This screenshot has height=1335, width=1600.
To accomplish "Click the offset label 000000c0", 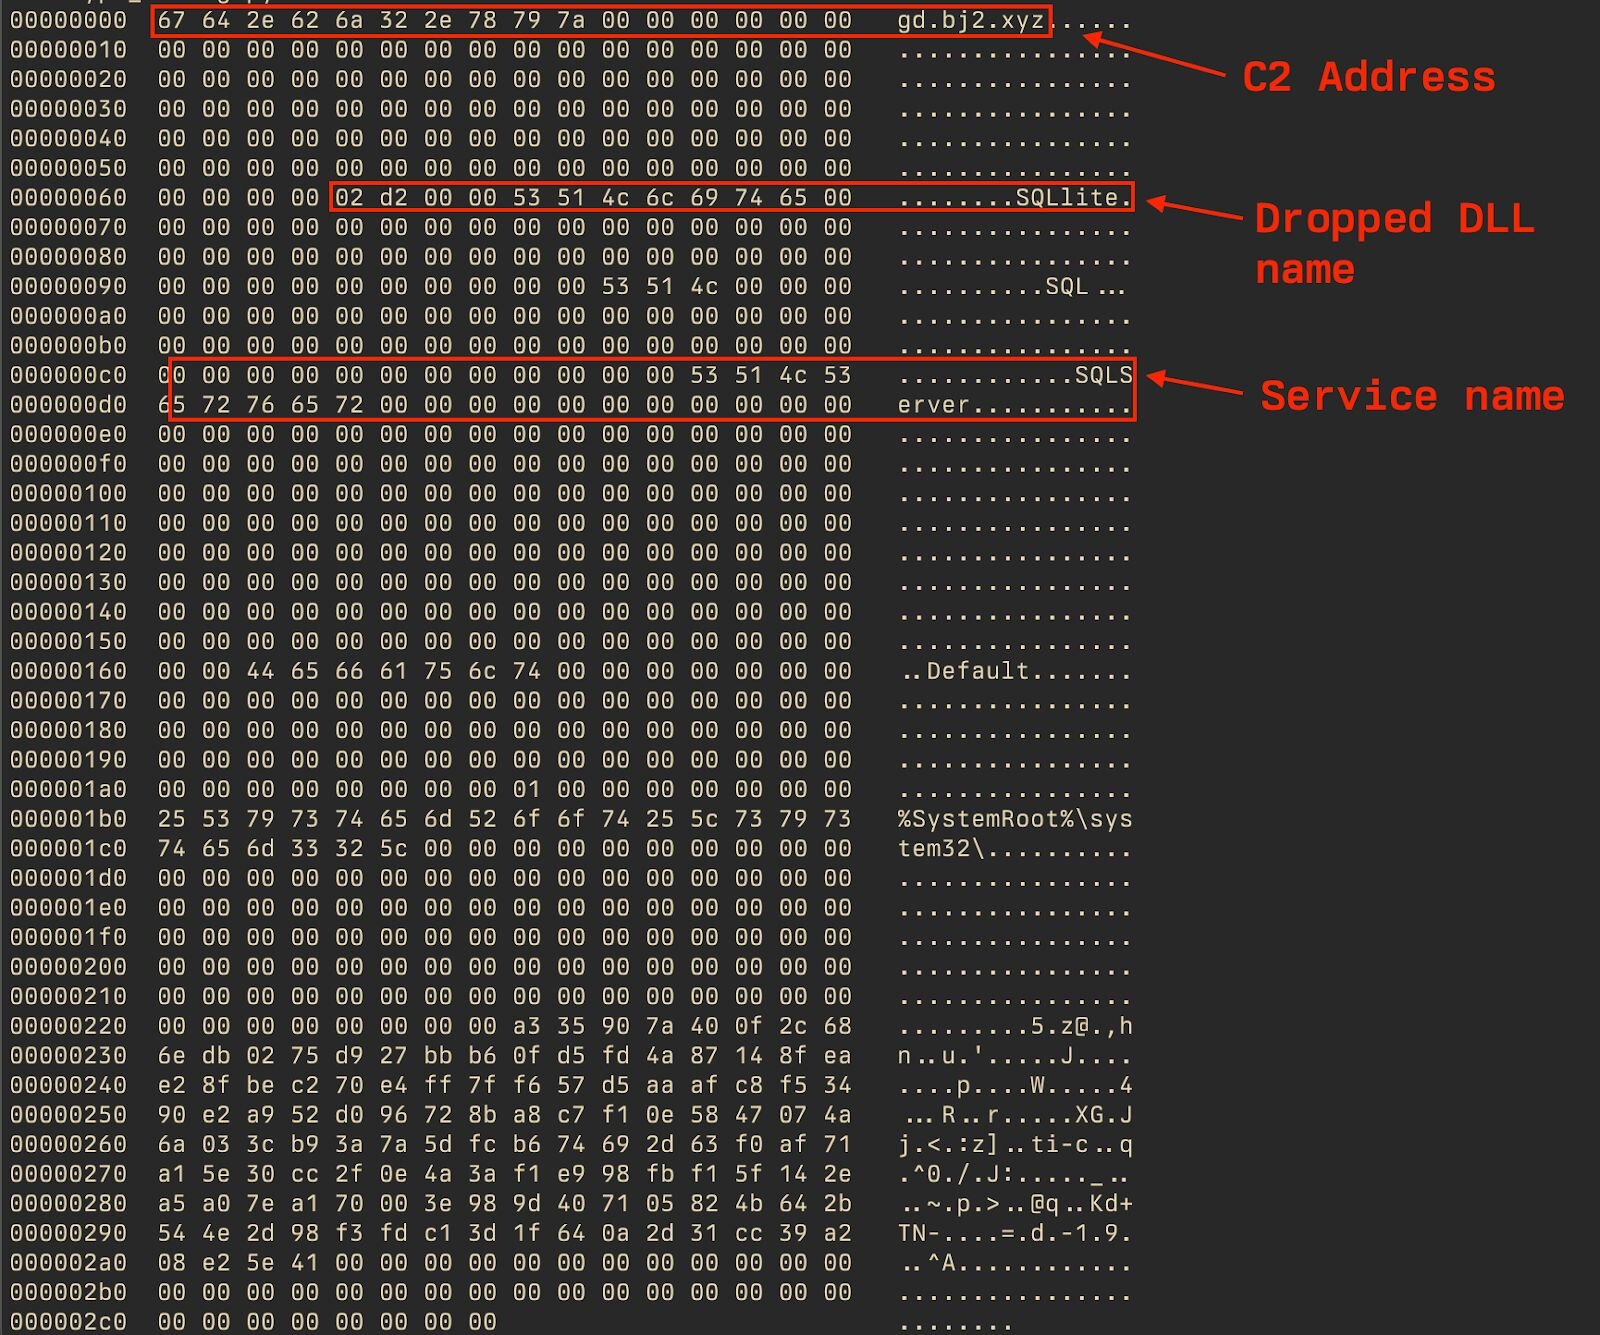I will click(69, 376).
